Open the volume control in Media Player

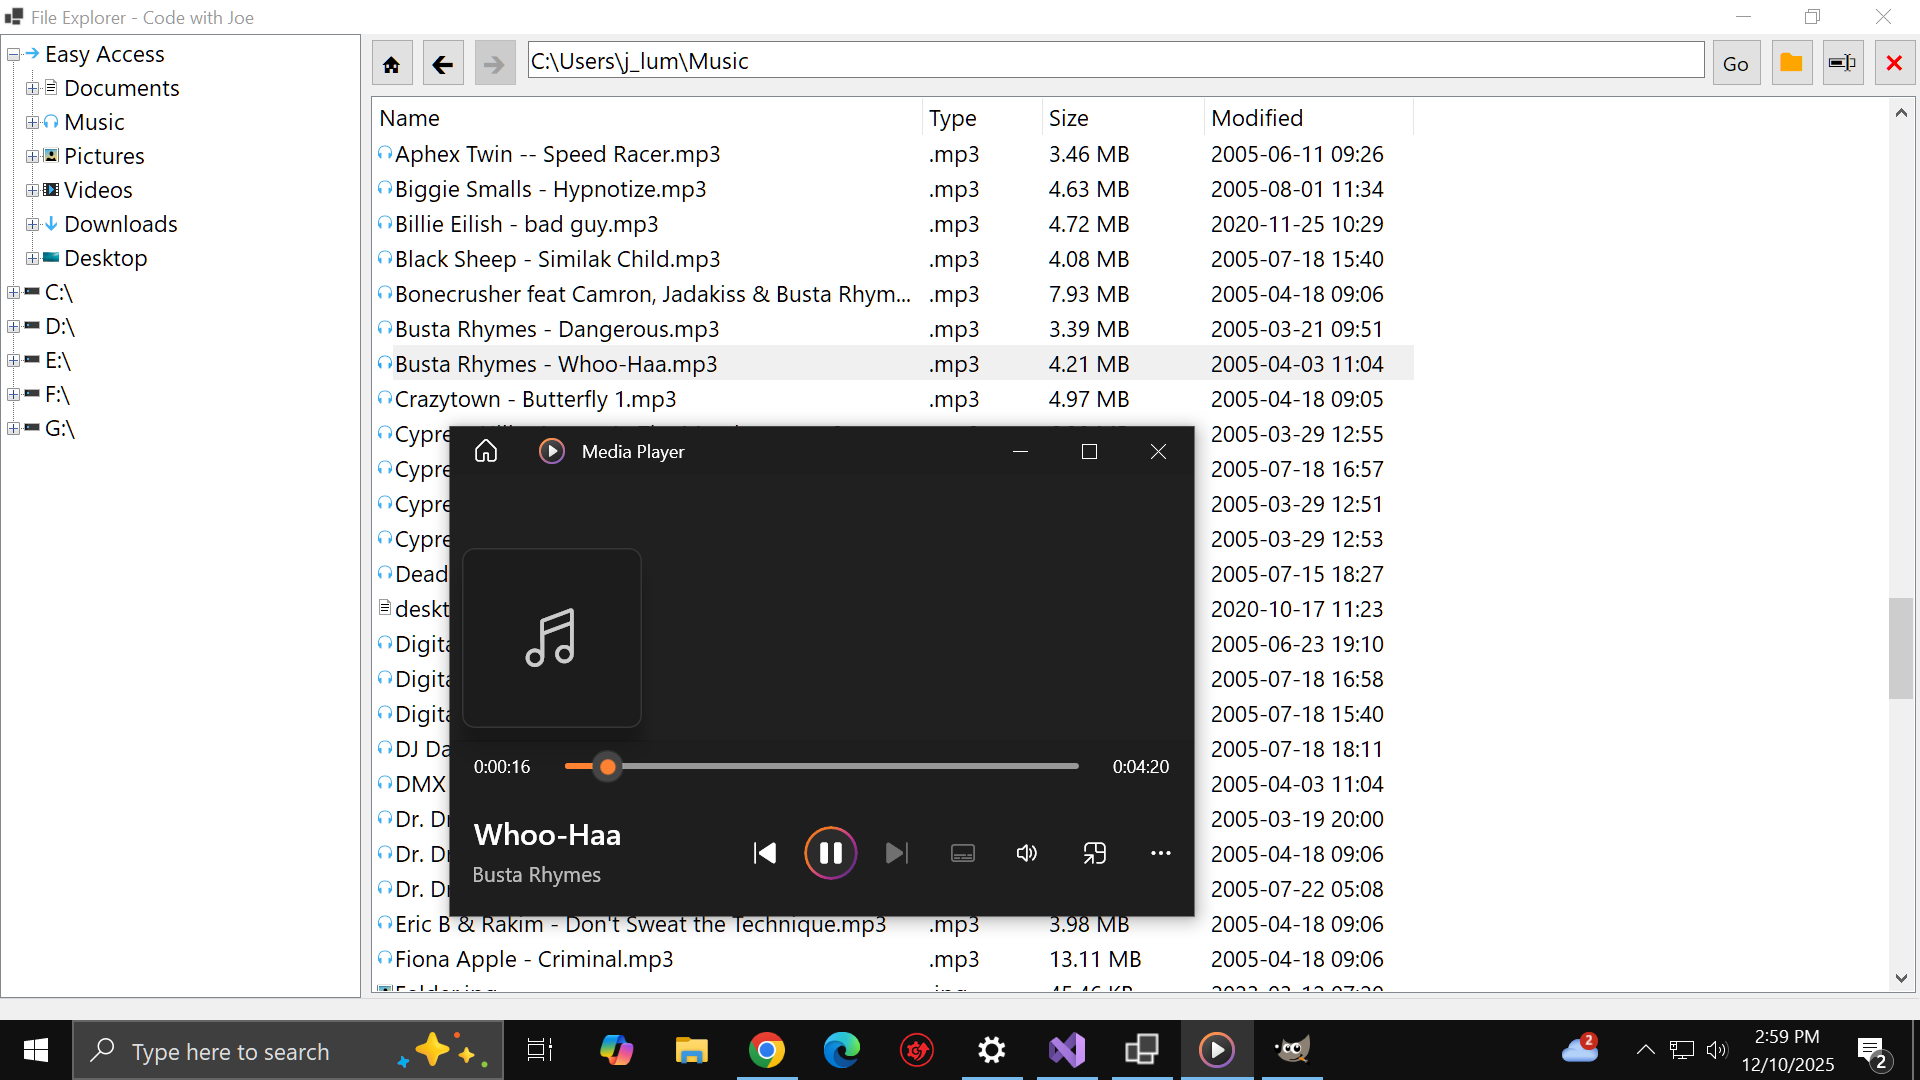1026,852
